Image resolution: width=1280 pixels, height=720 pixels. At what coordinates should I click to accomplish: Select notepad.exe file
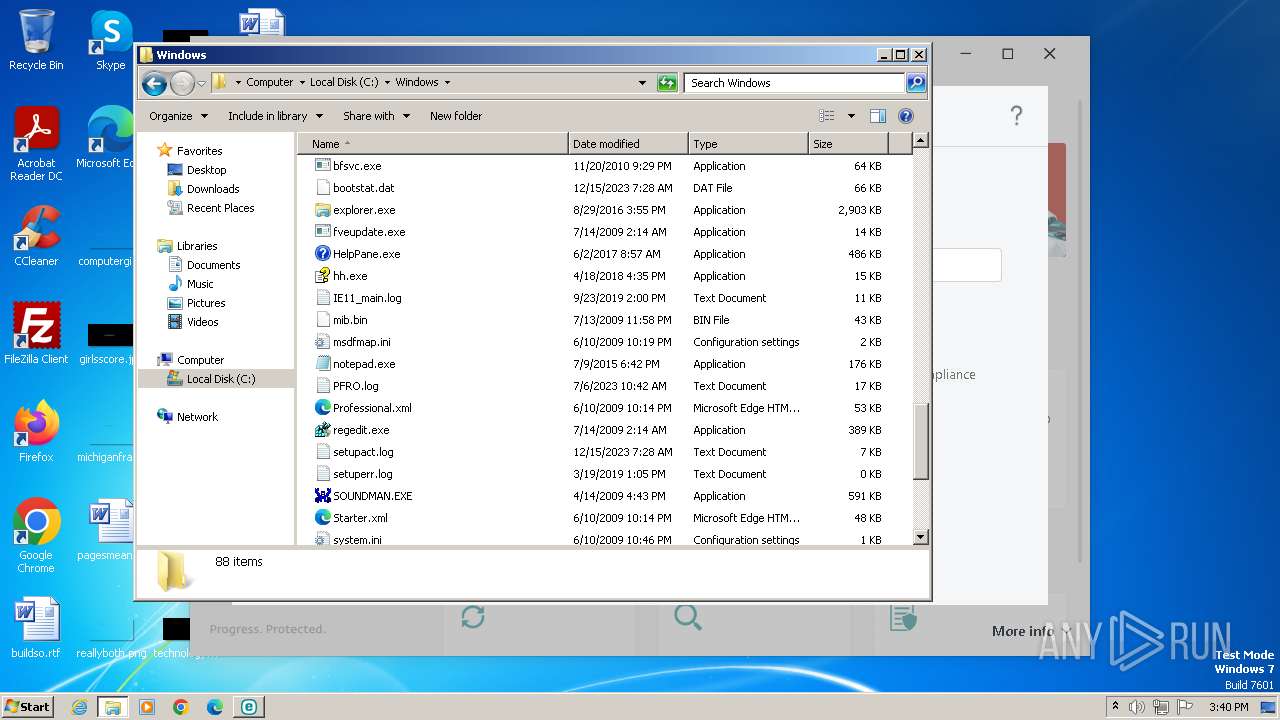pos(364,364)
